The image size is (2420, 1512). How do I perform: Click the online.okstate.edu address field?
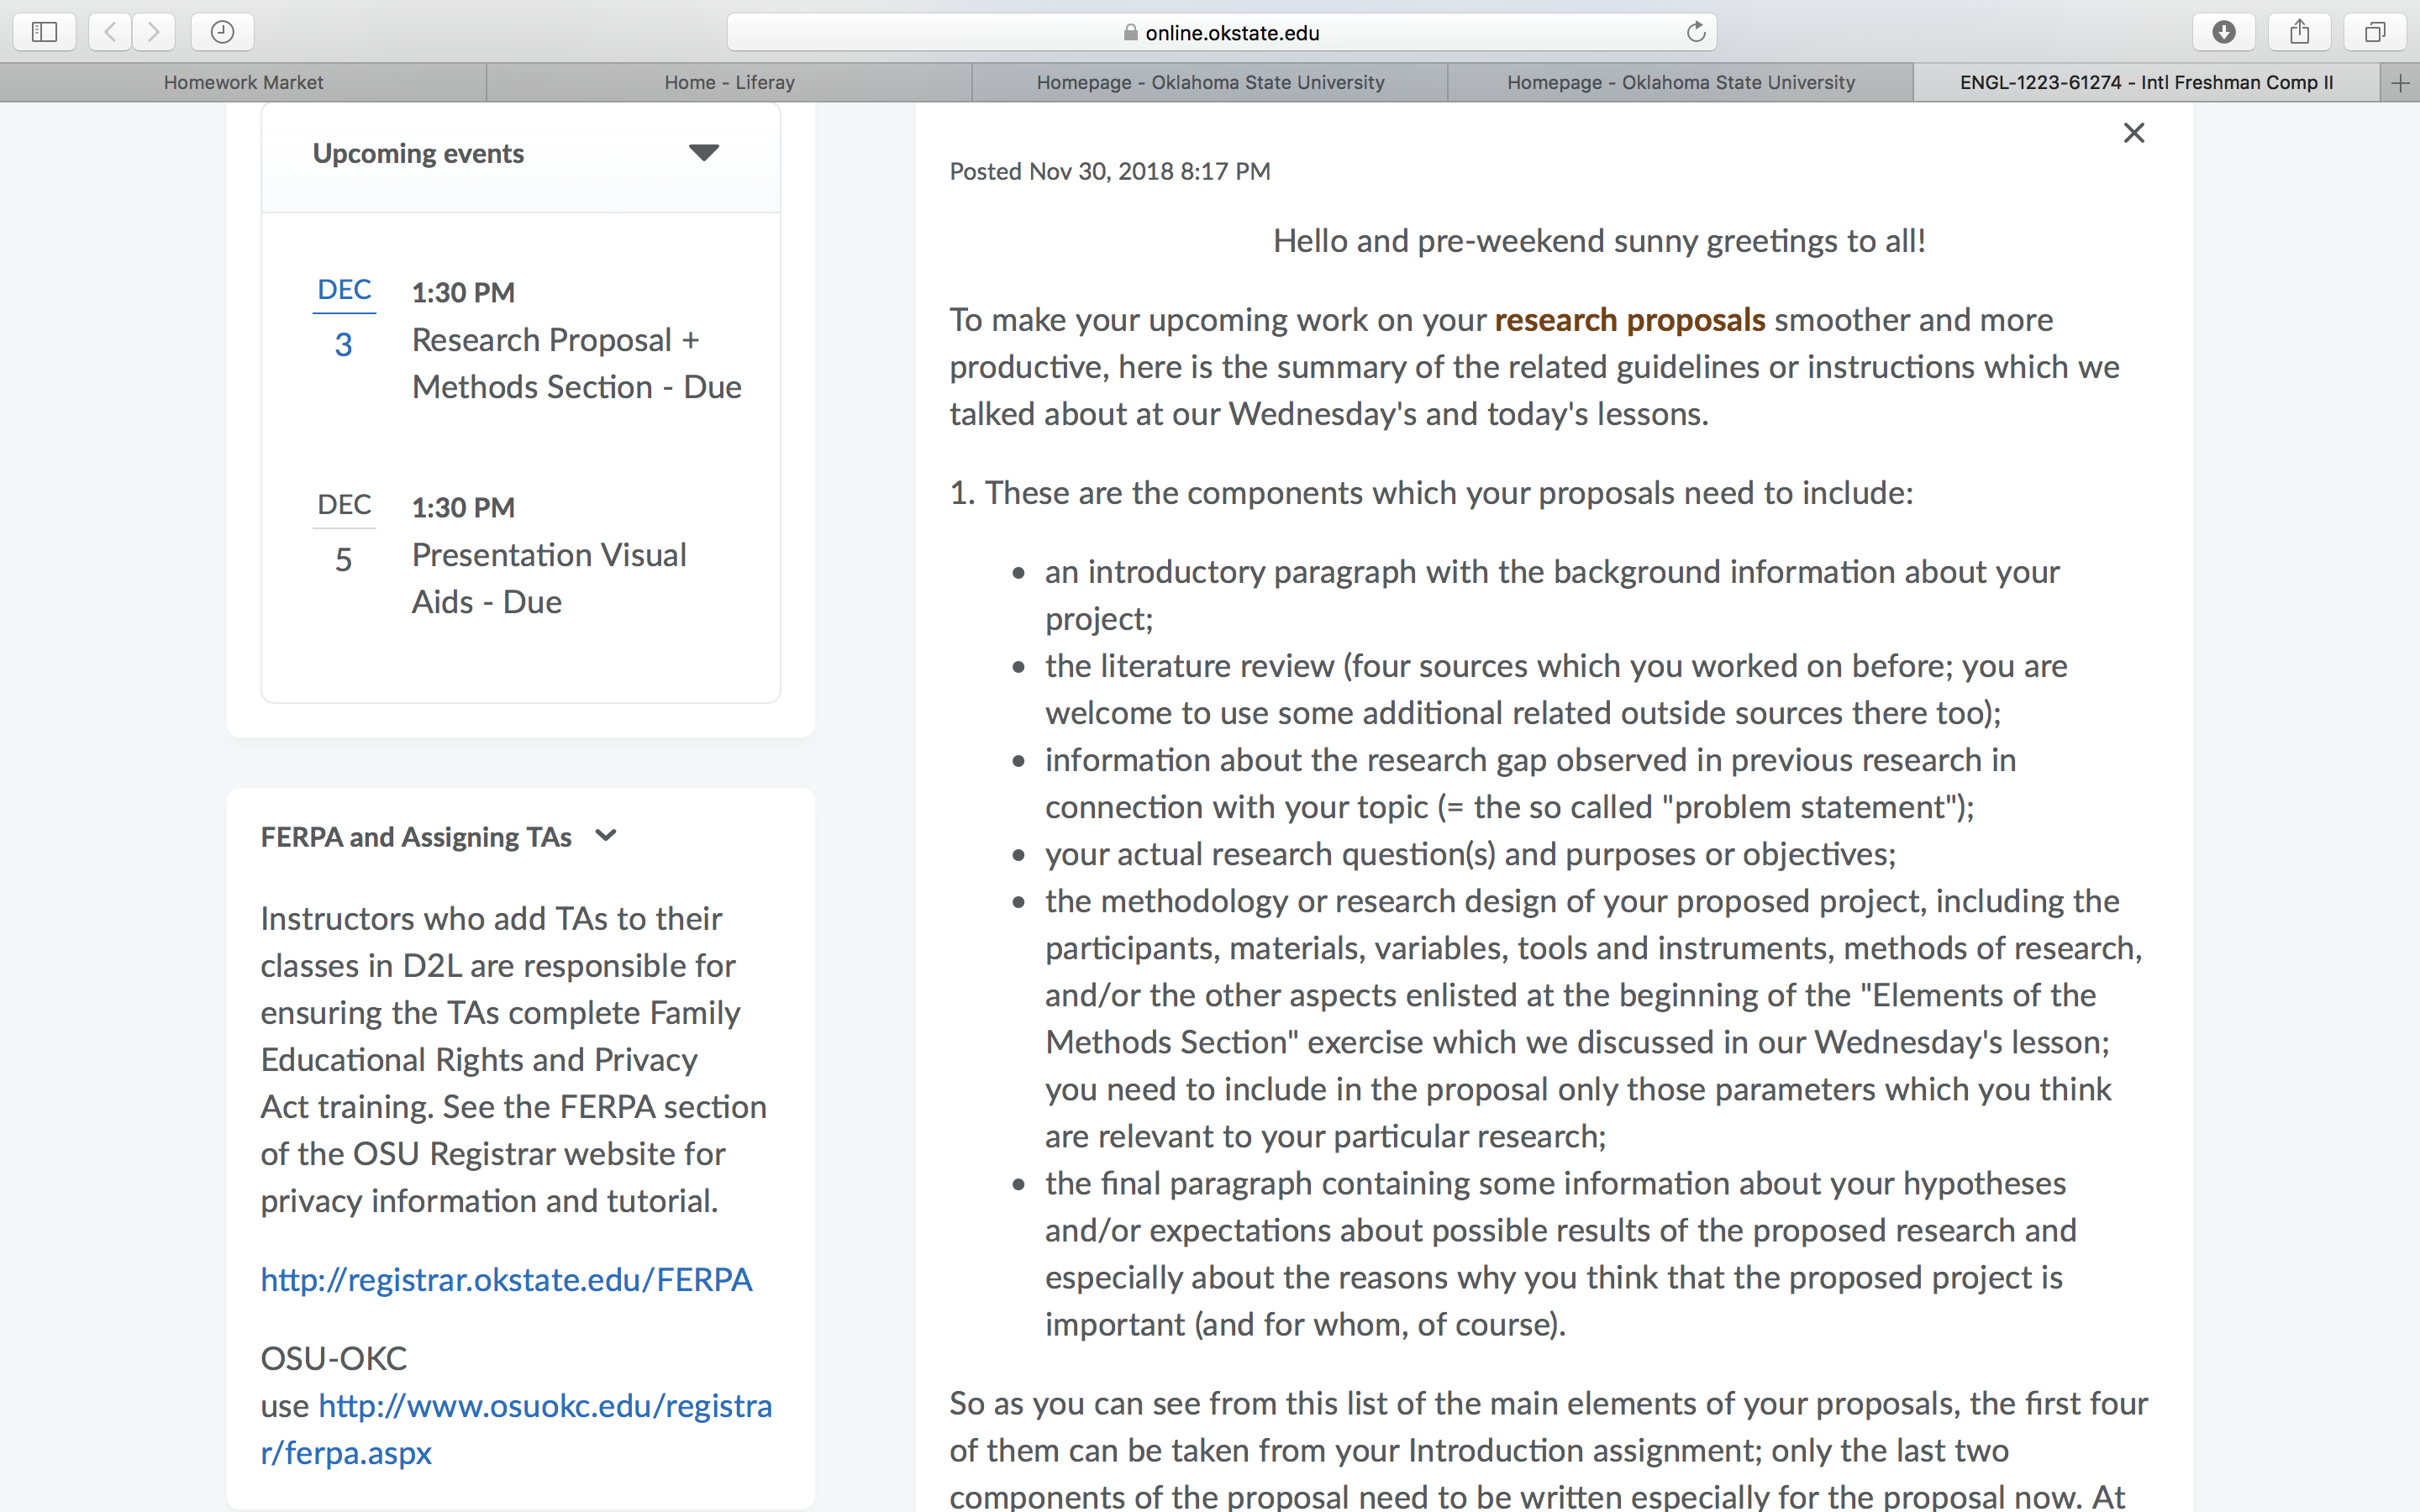(x=1221, y=32)
